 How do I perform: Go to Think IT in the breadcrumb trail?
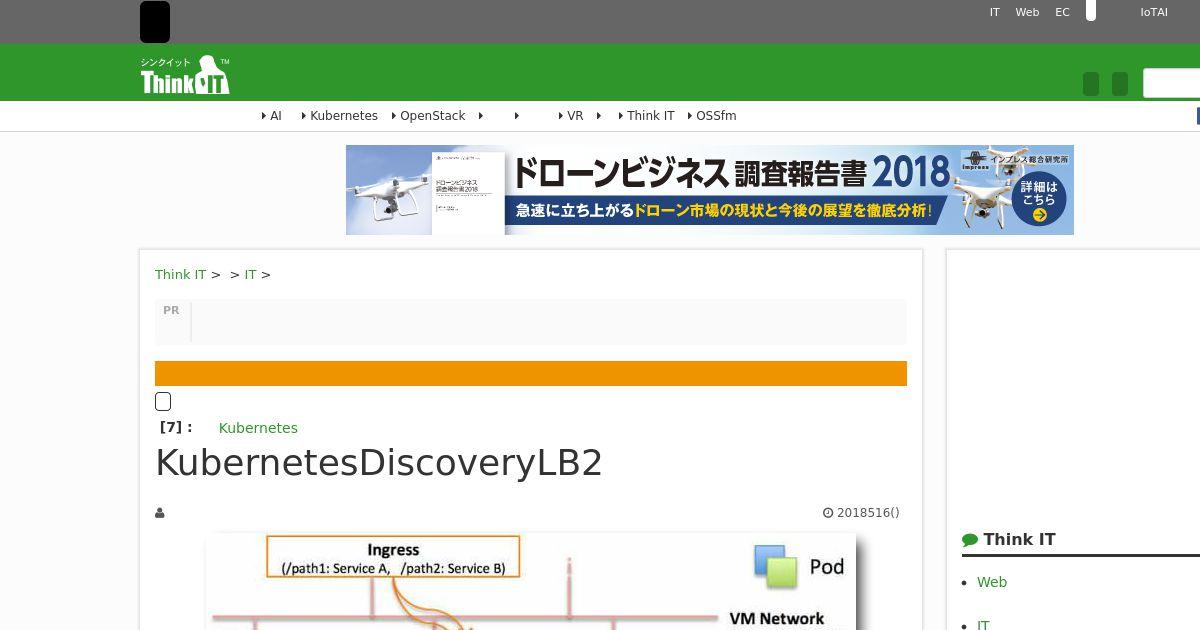(180, 274)
